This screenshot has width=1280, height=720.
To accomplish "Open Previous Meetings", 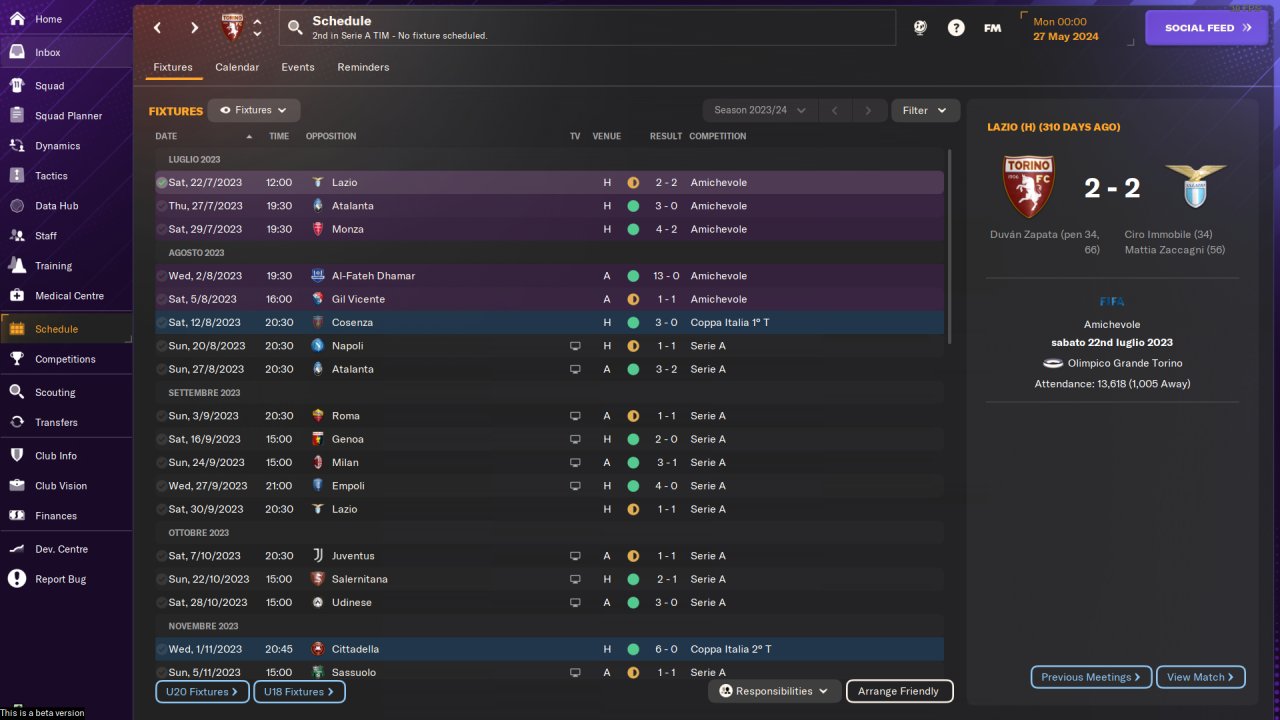I will (x=1091, y=677).
